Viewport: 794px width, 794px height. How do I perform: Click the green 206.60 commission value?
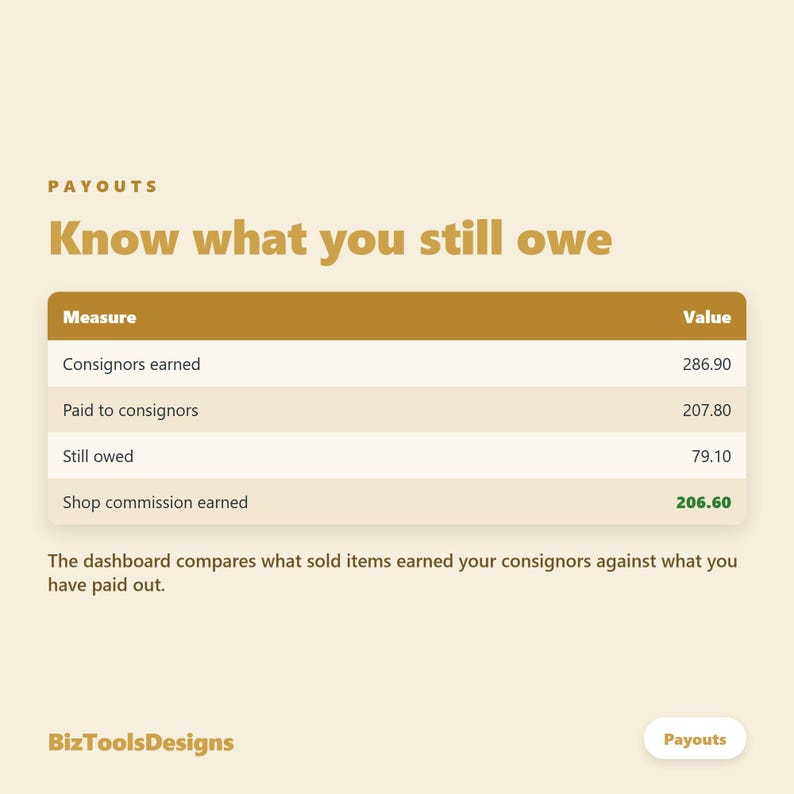[704, 502]
